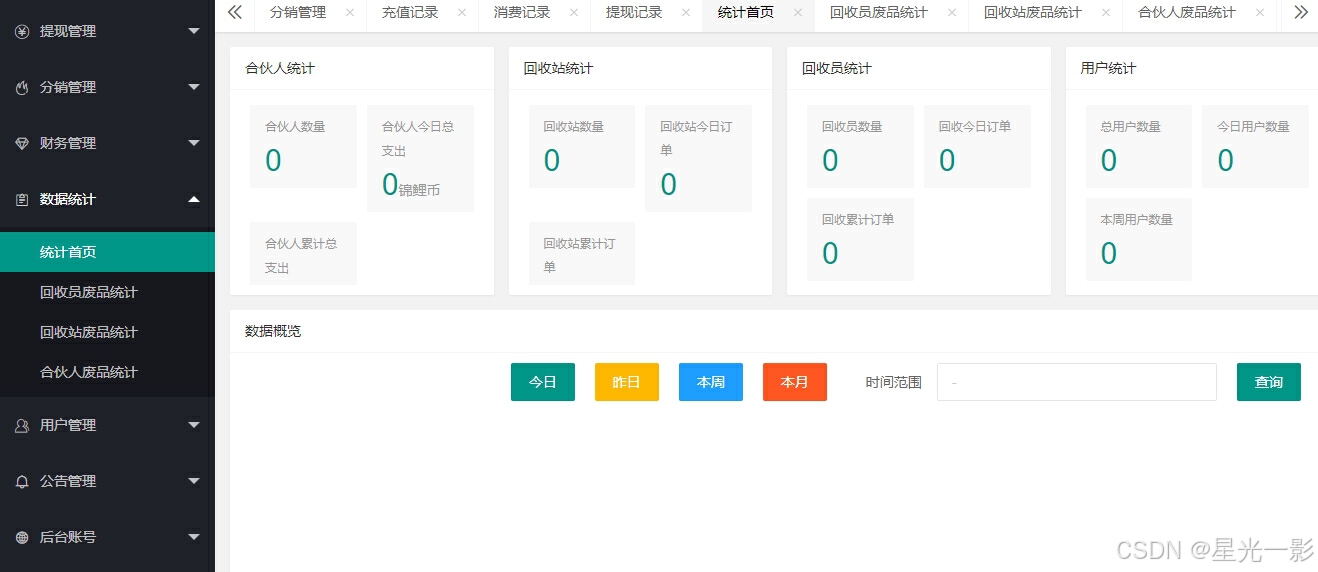Close the 充值记录 tab
This screenshot has height=572, width=1318.
click(461, 13)
